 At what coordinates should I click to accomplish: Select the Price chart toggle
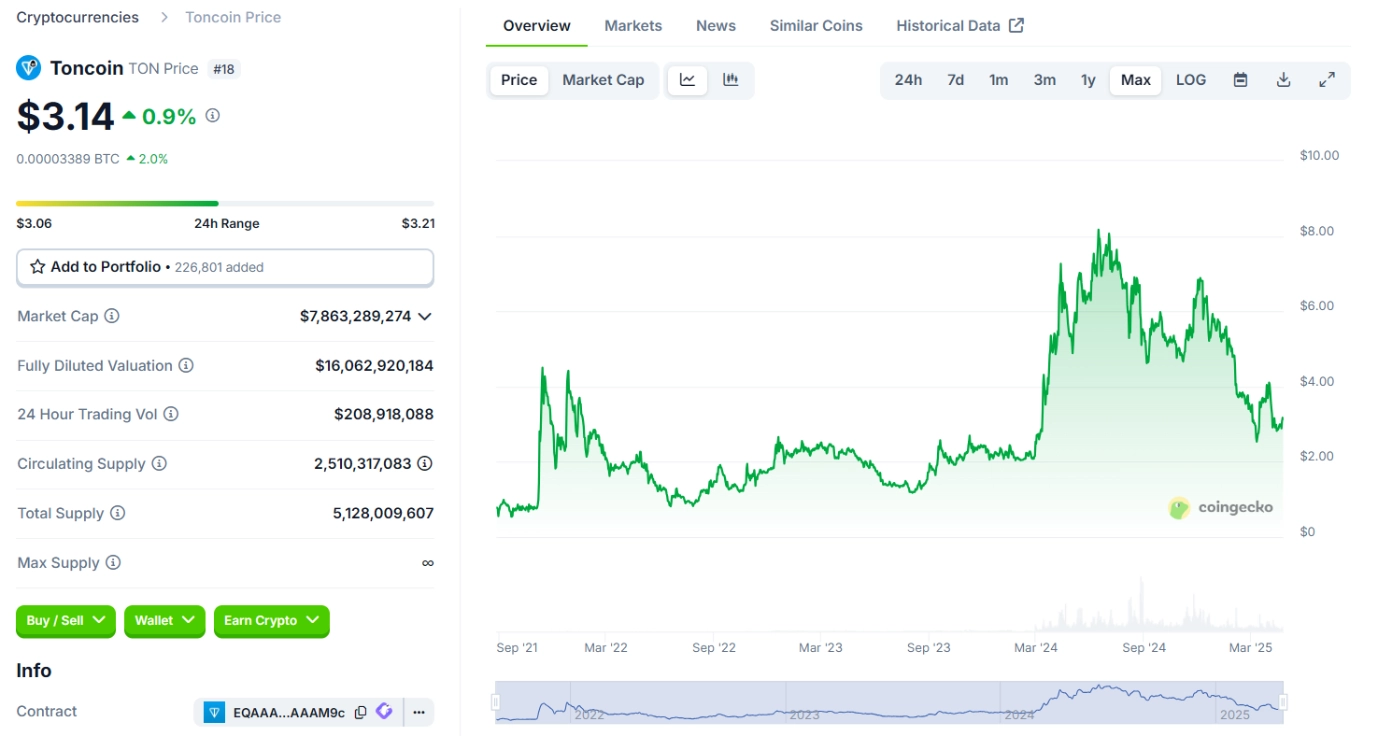click(519, 80)
